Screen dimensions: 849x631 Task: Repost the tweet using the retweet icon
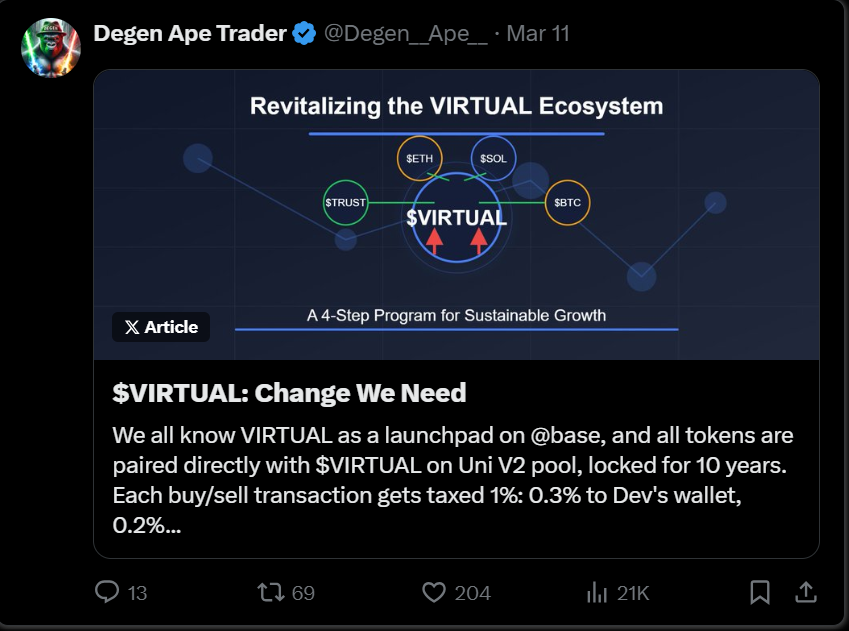click(270, 592)
